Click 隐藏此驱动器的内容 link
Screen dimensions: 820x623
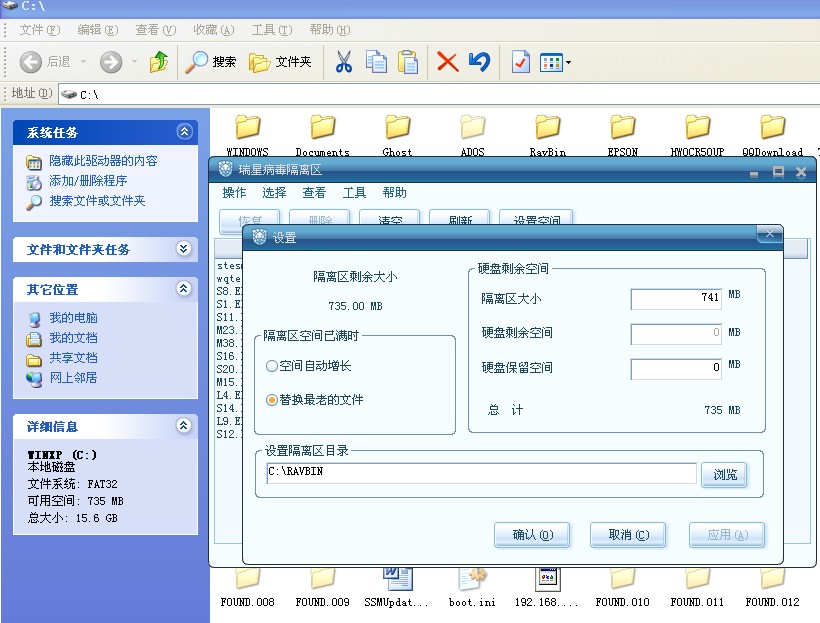point(103,161)
